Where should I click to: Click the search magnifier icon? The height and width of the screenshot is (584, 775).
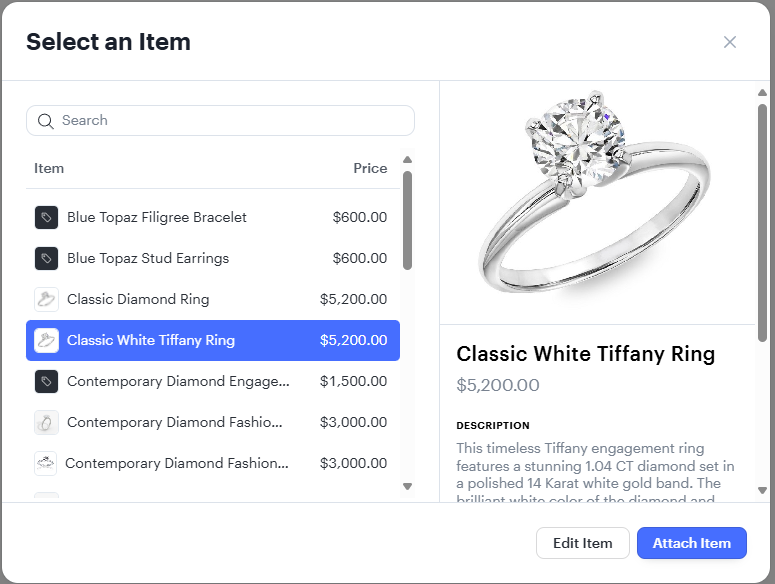pyautogui.click(x=45, y=121)
